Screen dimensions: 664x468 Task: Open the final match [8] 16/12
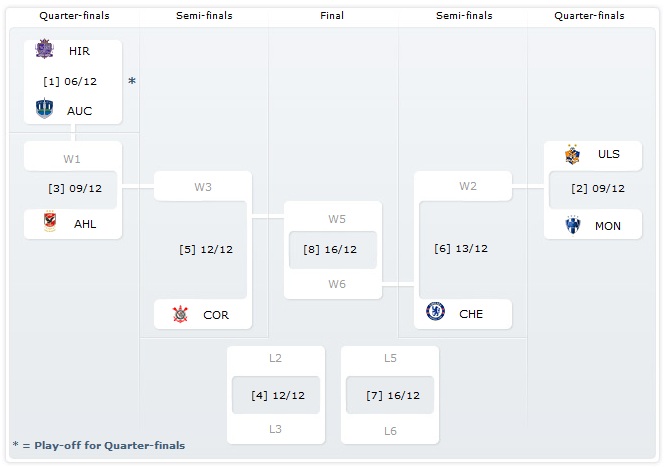[333, 249]
